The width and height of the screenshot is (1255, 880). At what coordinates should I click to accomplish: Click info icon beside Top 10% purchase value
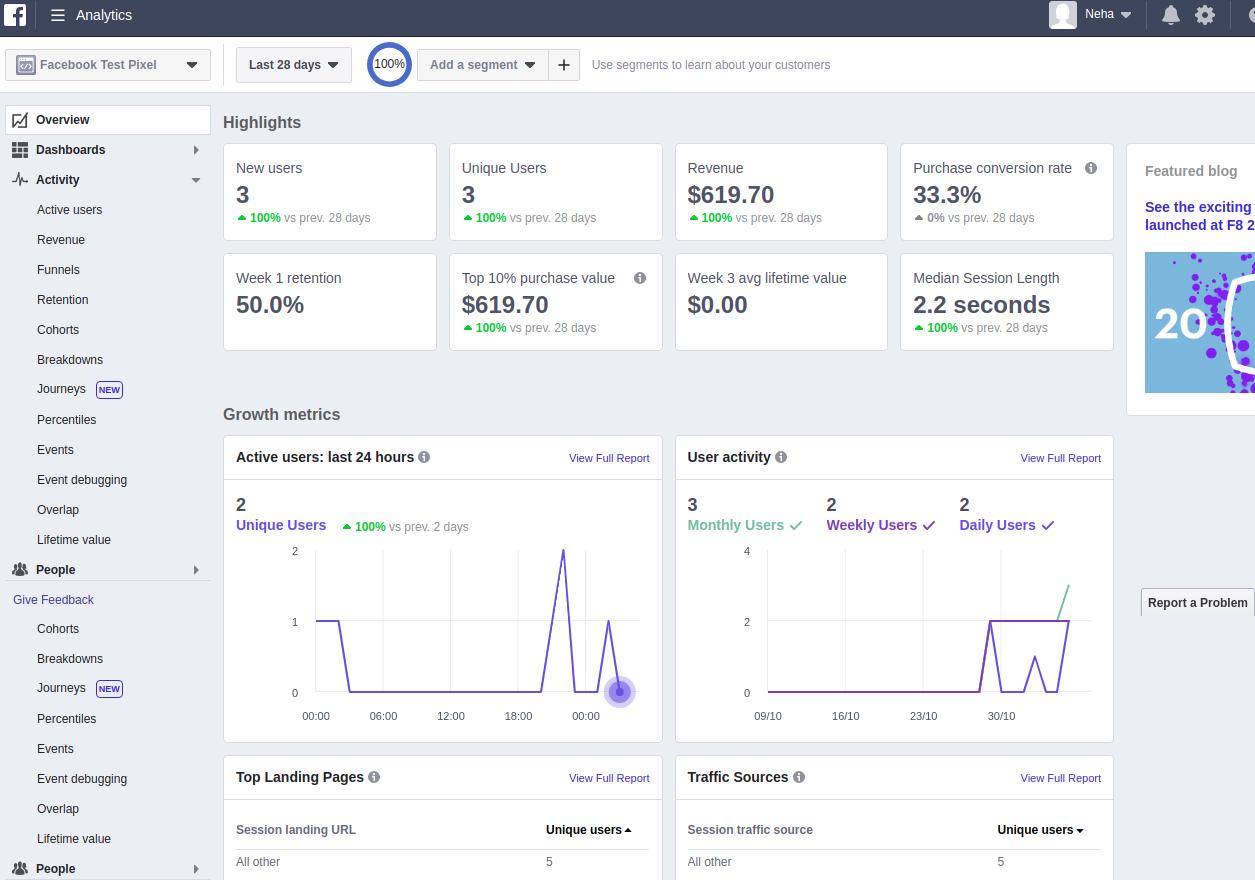[x=640, y=278]
